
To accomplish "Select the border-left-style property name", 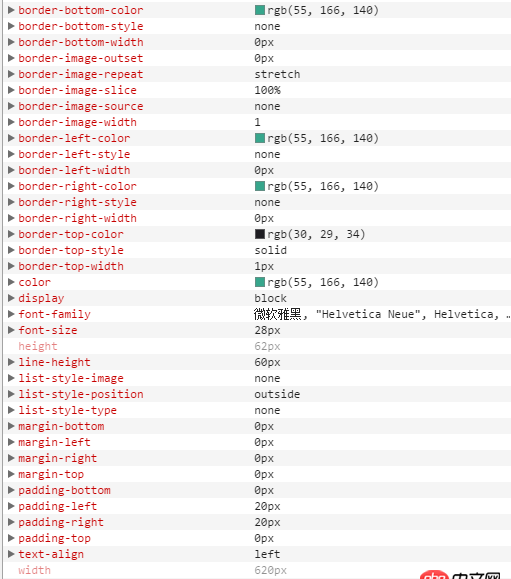I will (74, 154).
